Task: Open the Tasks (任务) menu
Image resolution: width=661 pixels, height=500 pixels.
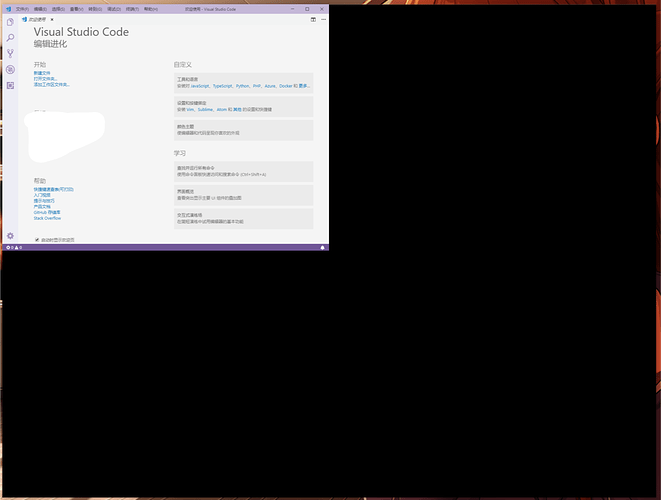Action: [x=132, y=9]
